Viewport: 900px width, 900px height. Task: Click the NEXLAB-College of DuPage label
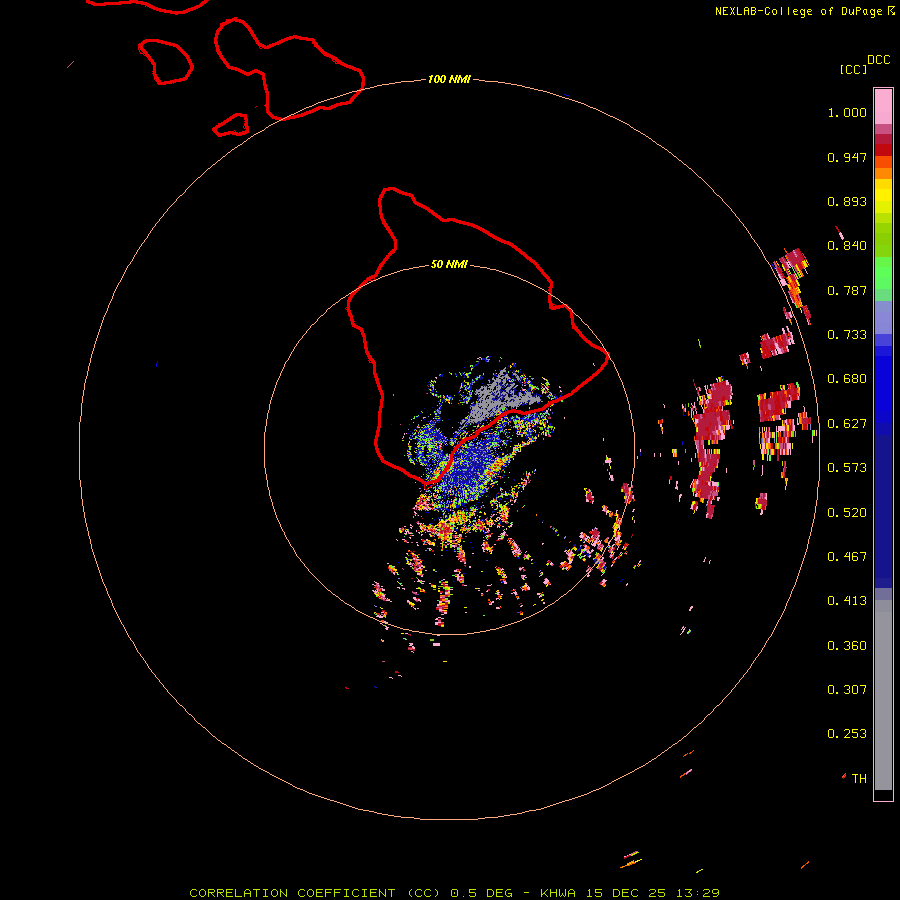[804, 11]
